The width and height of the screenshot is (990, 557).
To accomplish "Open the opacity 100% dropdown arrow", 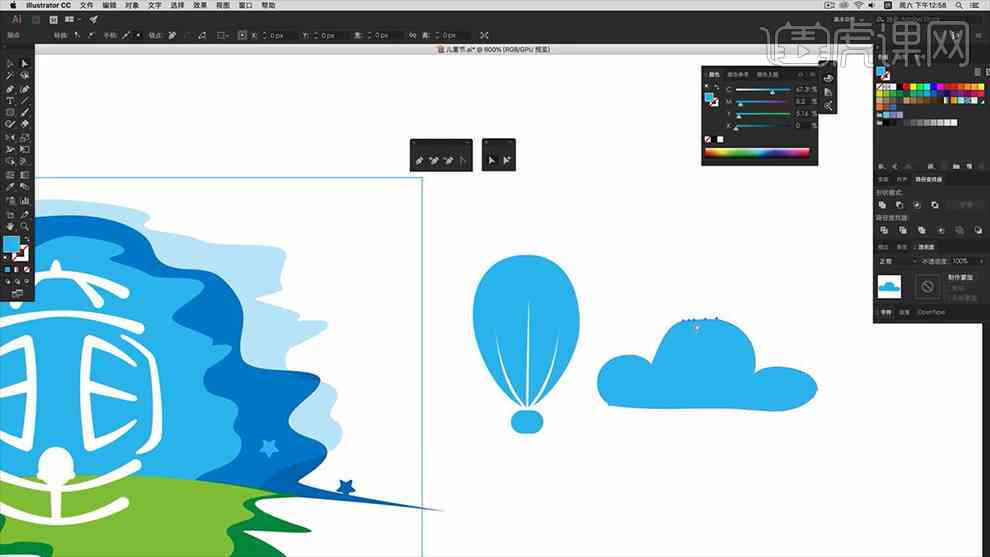I will pos(981,261).
